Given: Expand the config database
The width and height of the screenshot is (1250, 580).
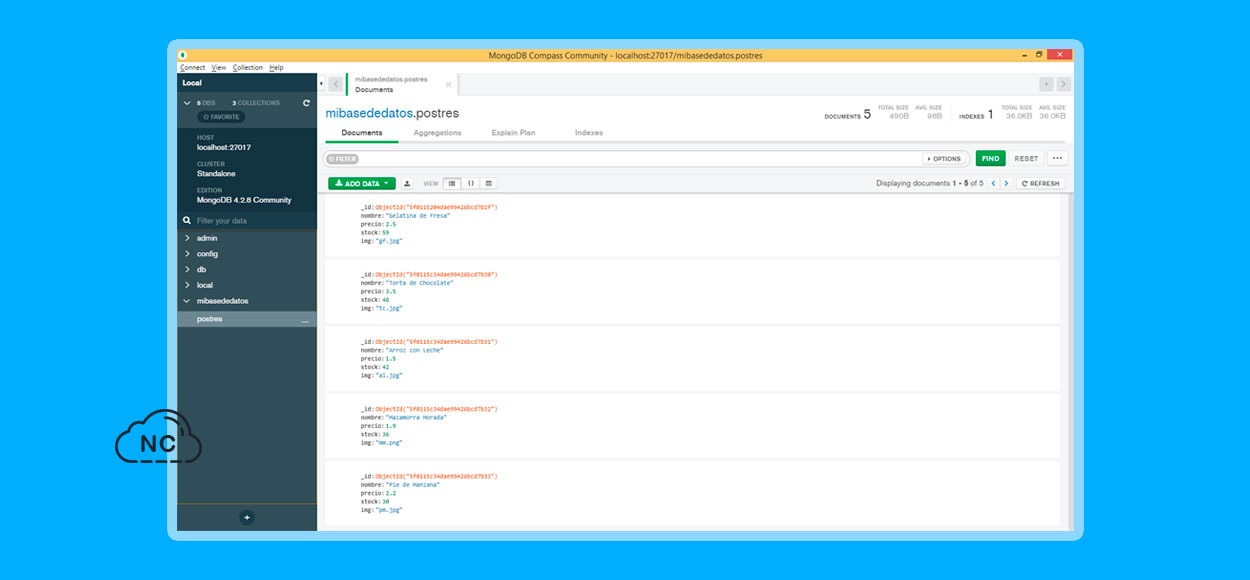Looking at the screenshot, I should 187,254.
